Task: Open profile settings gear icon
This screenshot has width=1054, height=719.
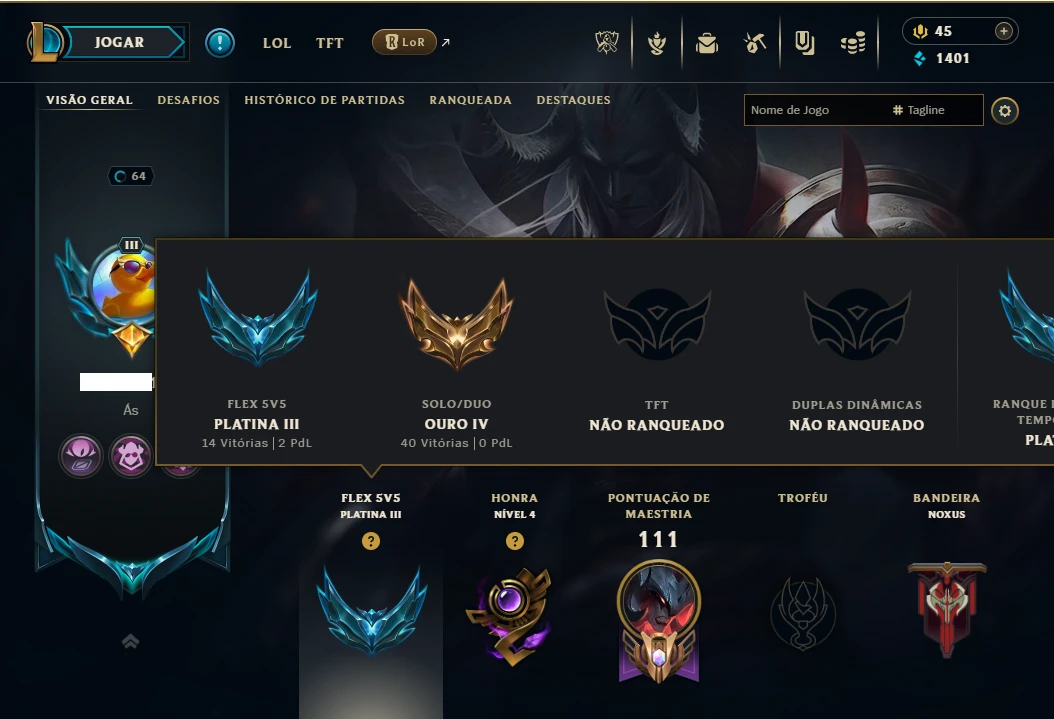Action: (1005, 111)
